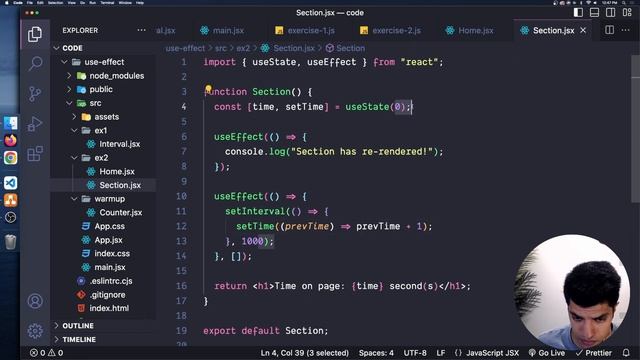The height and width of the screenshot is (360, 640).
Task: Open the Extensions view
Action: point(35,153)
